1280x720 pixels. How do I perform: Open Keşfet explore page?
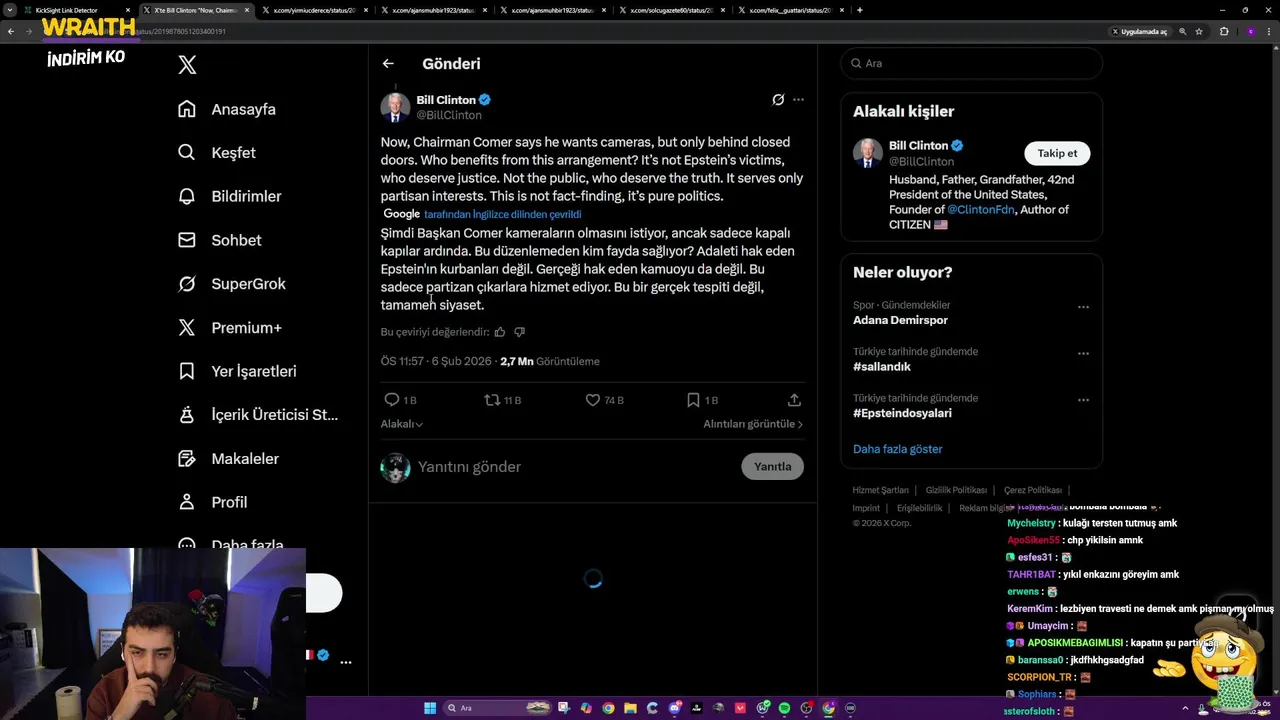217,153
